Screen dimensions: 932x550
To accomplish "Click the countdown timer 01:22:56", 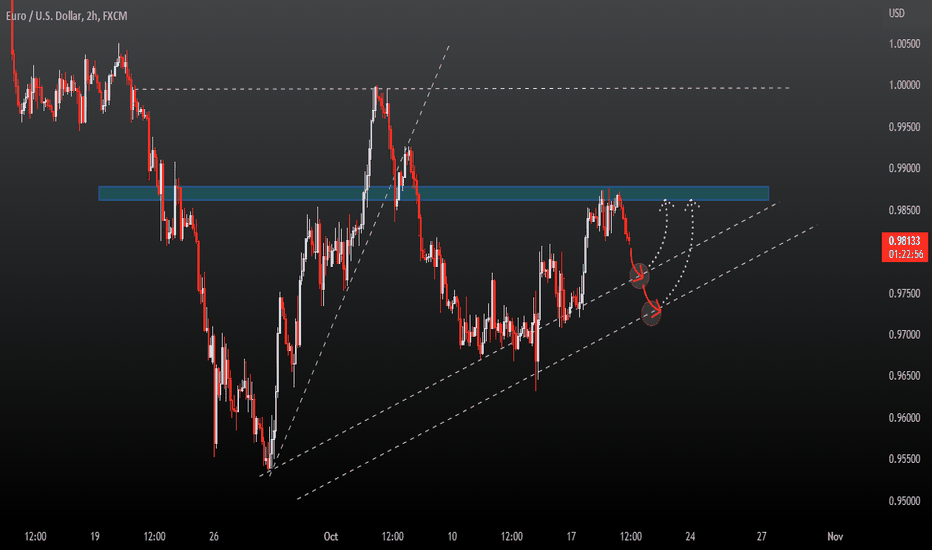I will (x=905, y=254).
